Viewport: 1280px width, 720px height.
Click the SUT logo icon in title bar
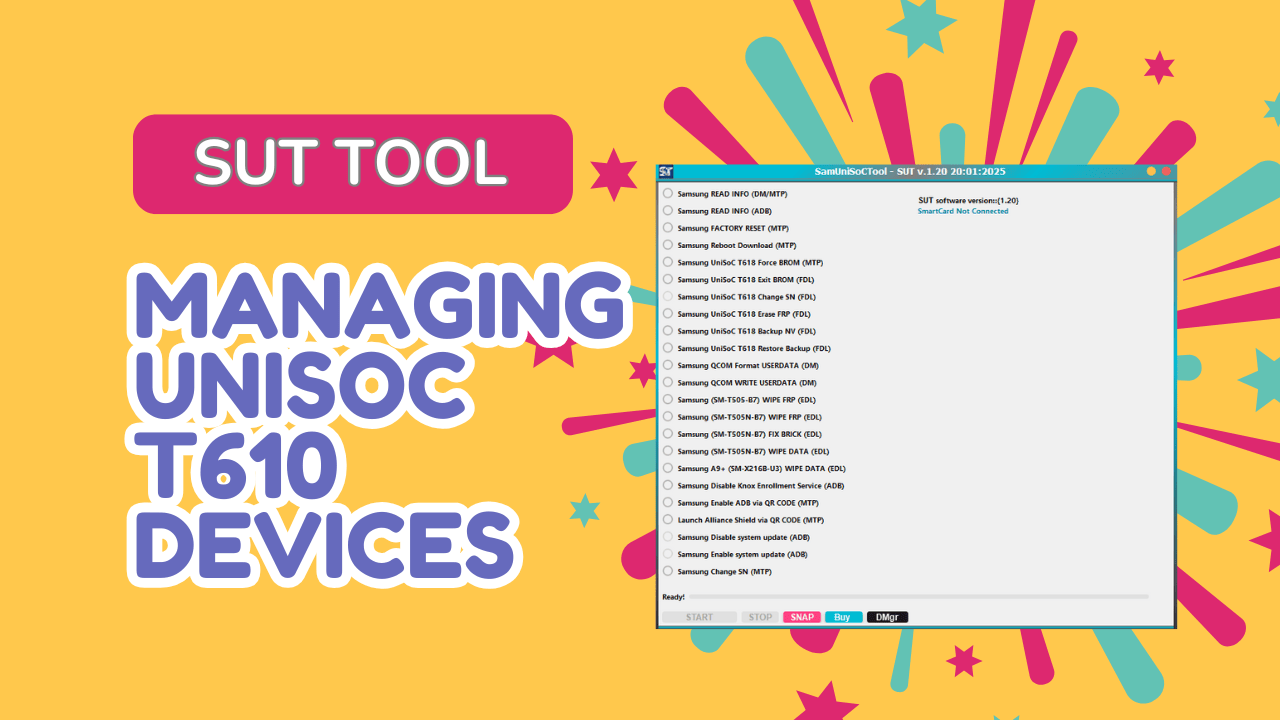(x=667, y=172)
